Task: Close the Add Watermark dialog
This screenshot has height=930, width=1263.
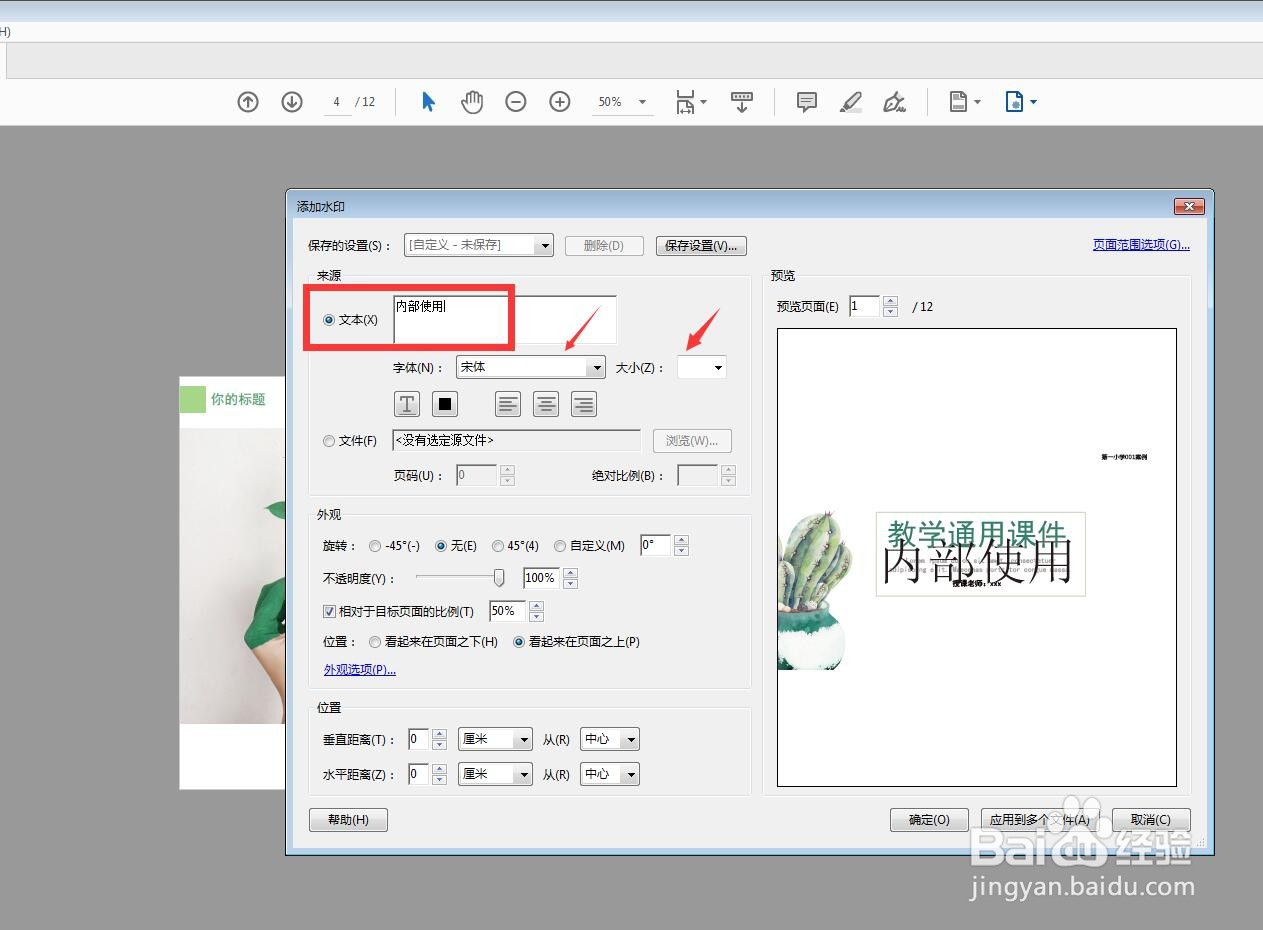Action: pyautogui.click(x=1188, y=206)
